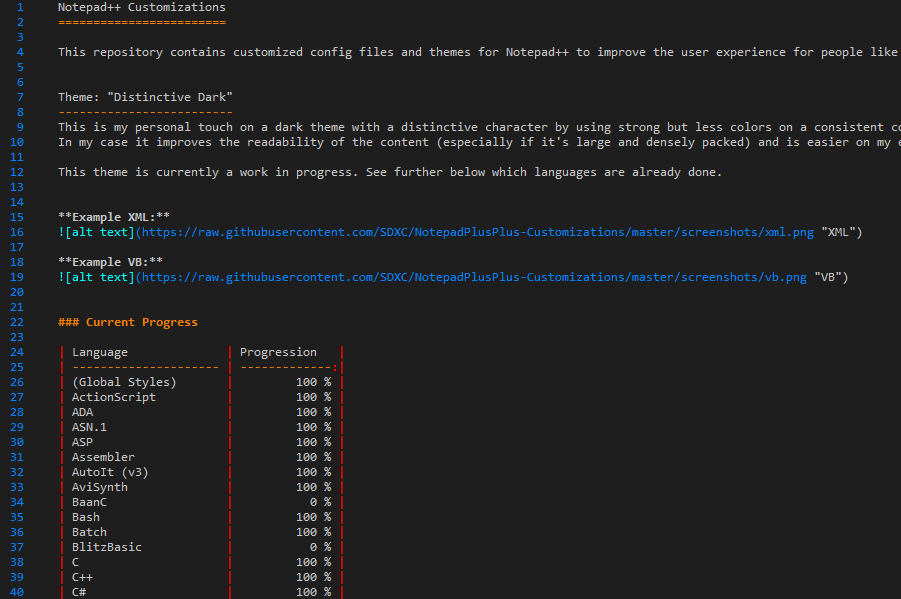Click the 'Bash' language entry
The width and height of the screenshot is (901, 599).
[x=86, y=517]
